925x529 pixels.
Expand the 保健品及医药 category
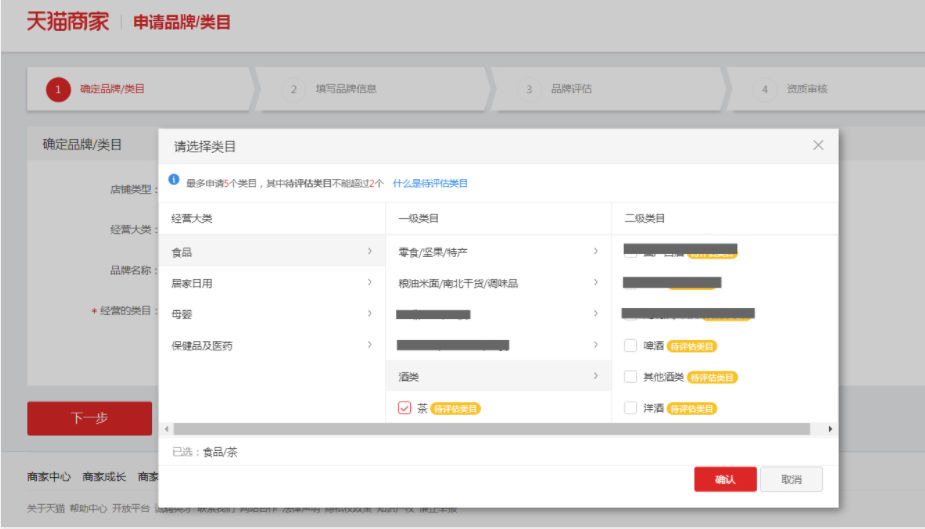271,345
